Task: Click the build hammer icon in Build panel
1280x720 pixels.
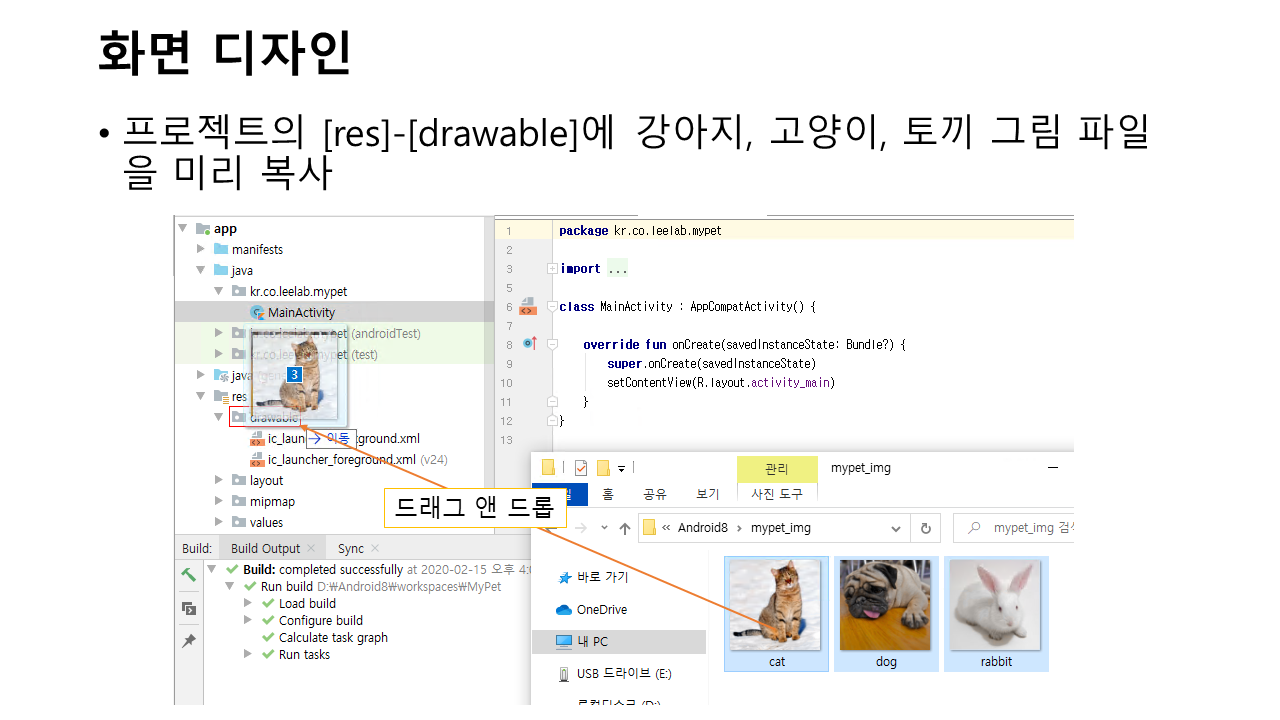Action: [x=188, y=575]
